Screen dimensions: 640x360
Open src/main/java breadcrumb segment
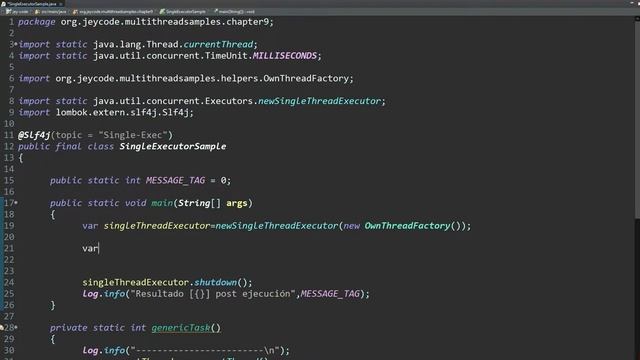(53, 12)
